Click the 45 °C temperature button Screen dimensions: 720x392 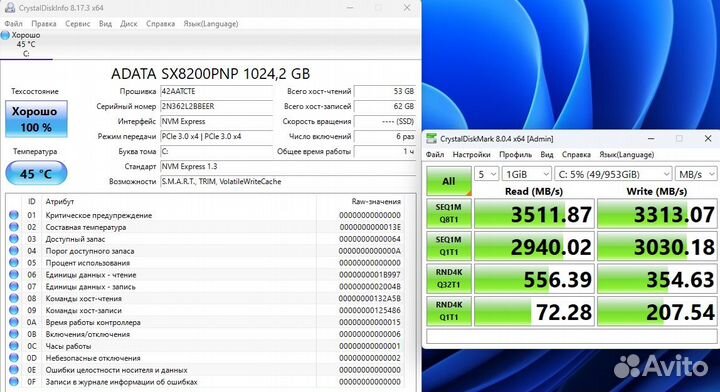point(36,174)
